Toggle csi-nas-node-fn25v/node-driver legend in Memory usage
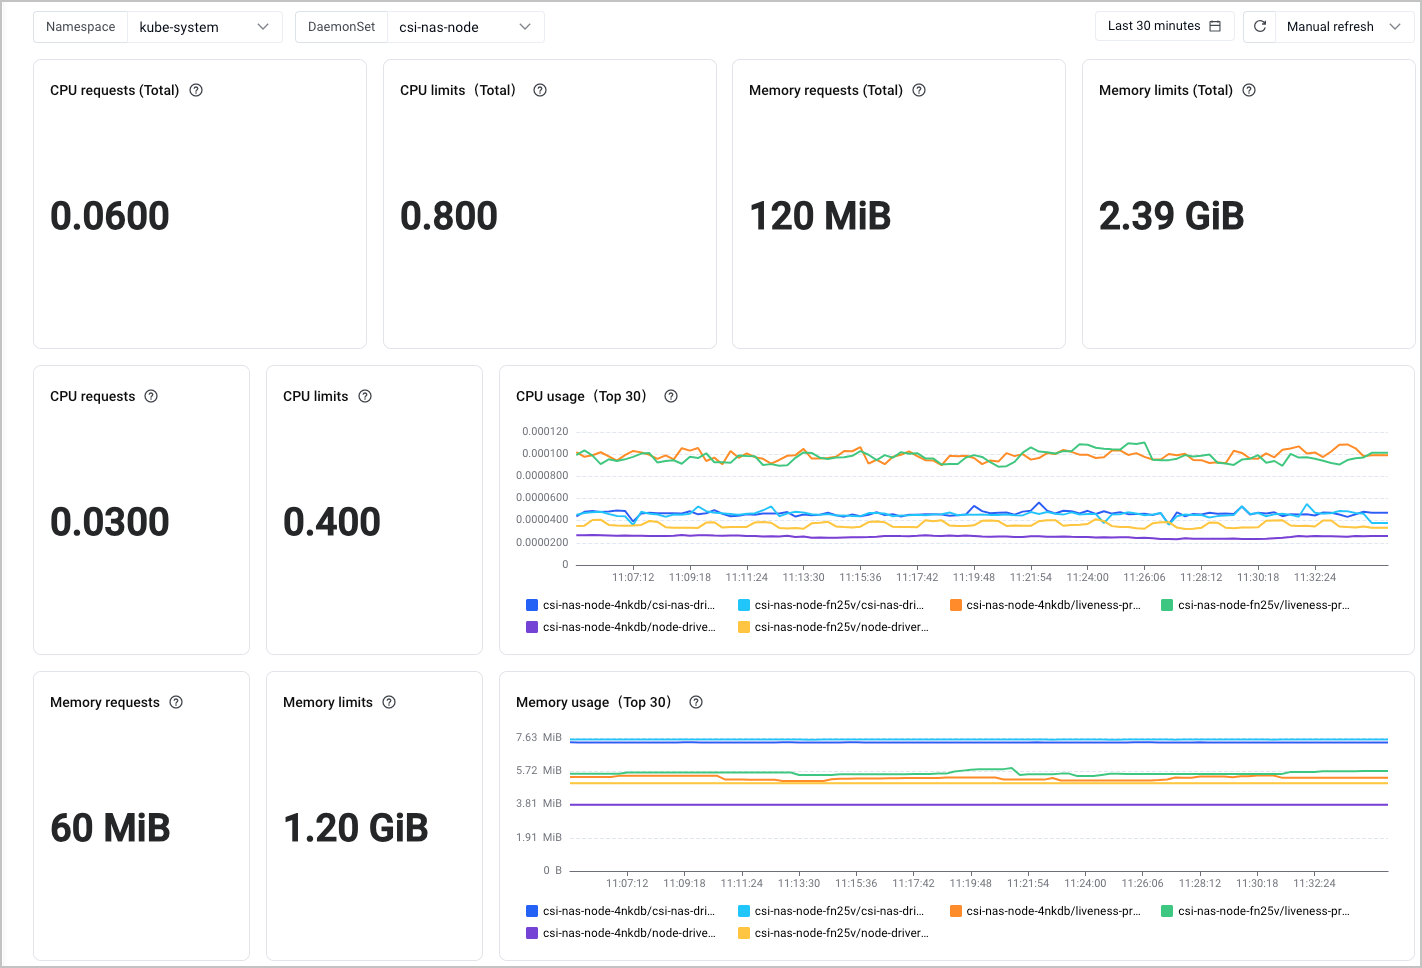 (x=833, y=933)
